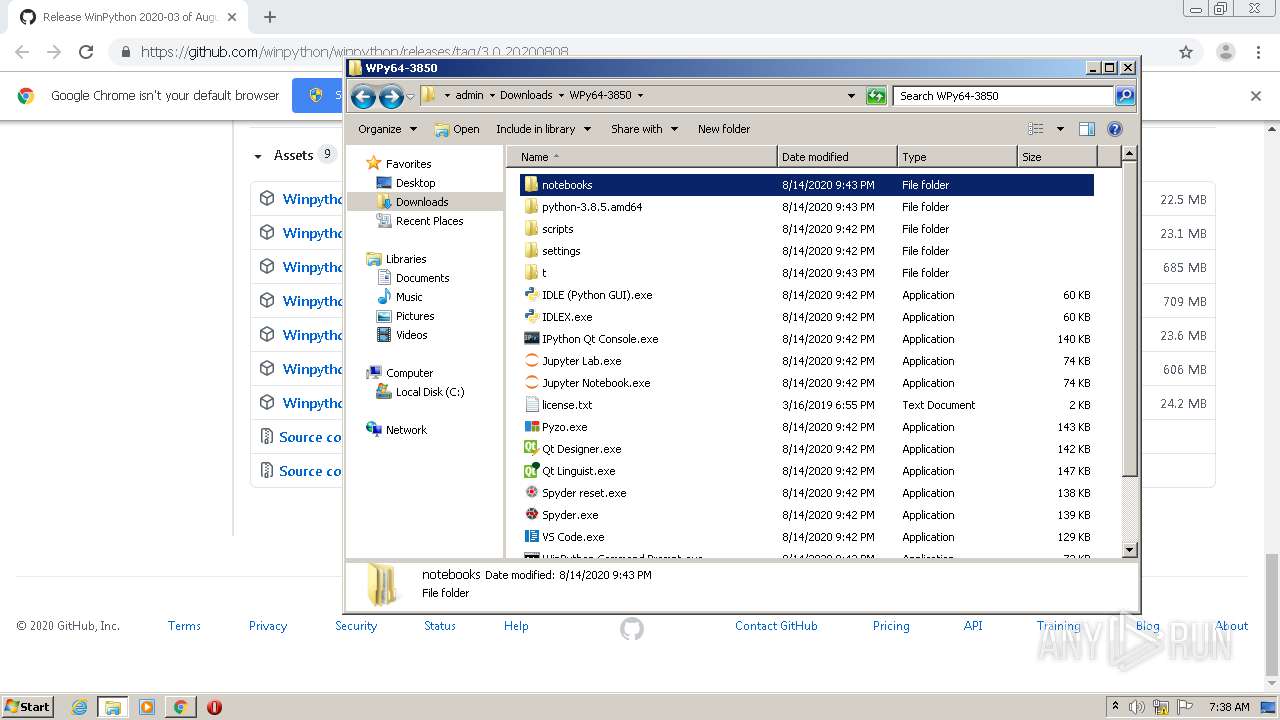The height and width of the screenshot is (720, 1280).
Task: Sort files by the Name column header
Action: [x=642, y=157]
